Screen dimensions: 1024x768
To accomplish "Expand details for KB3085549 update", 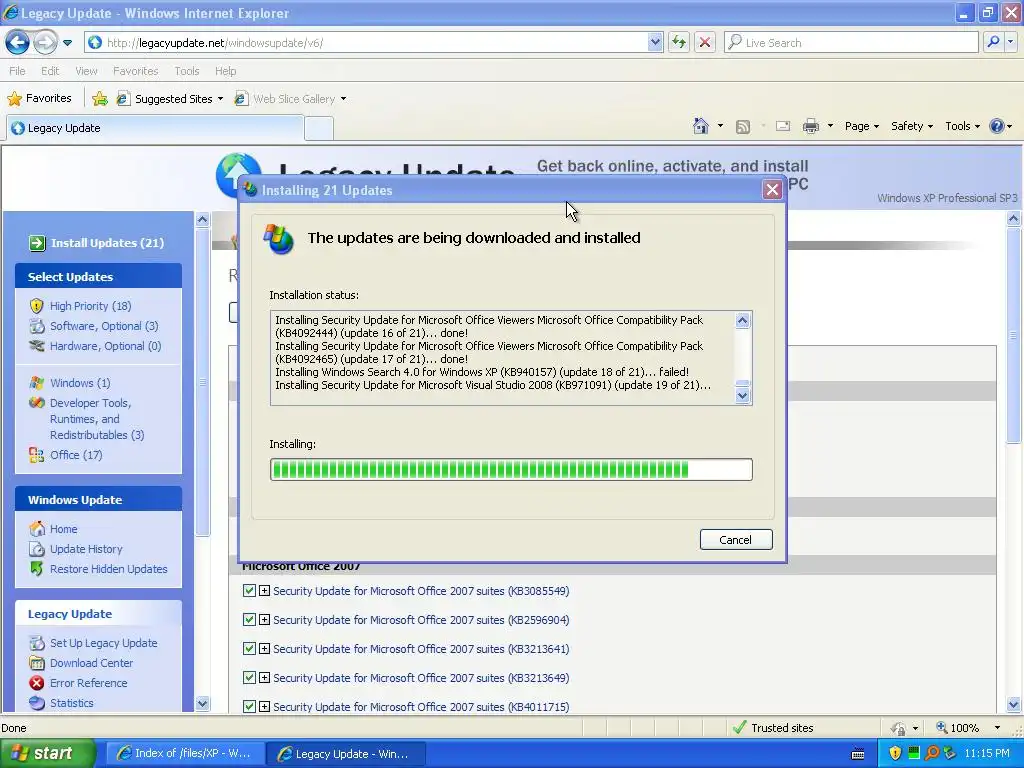I will pyautogui.click(x=264, y=590).
